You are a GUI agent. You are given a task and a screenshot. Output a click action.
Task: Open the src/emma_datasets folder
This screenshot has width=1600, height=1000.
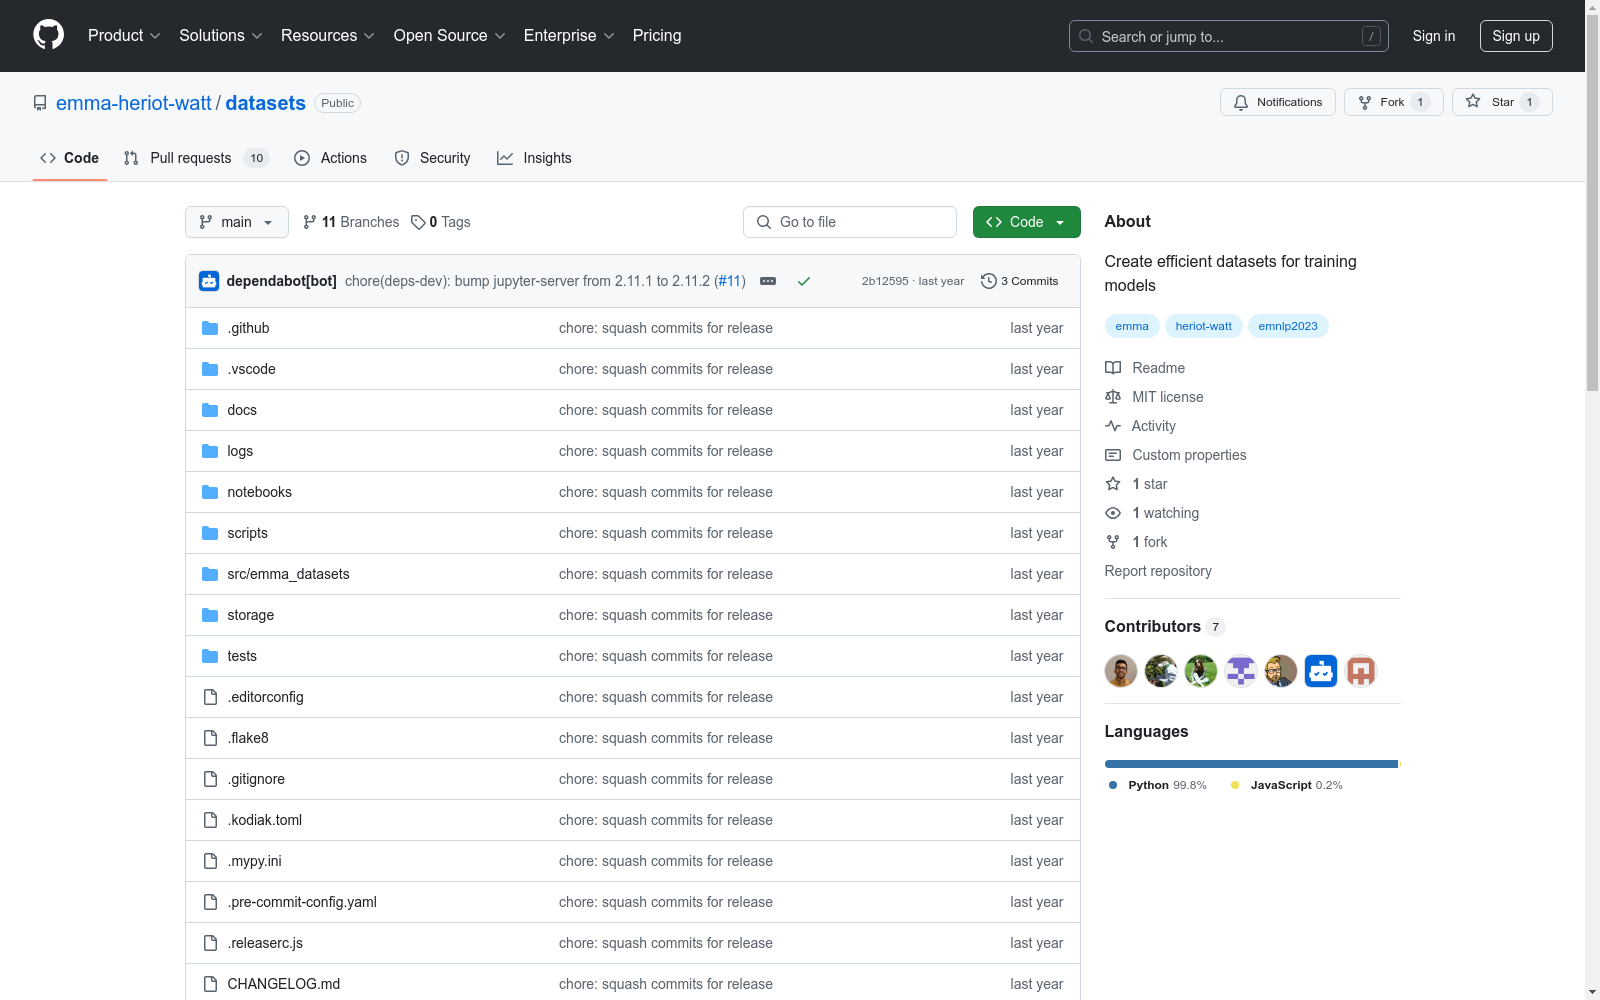click(288, 574)
